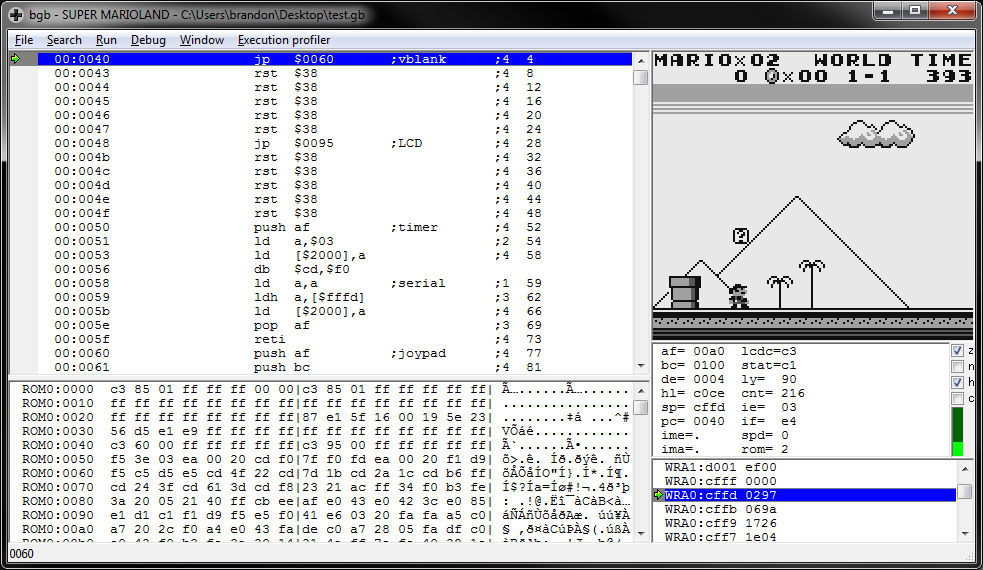Select the push af ;timer line
The height and width of the screenshot is (570, 983).
(x=335, y=227)
